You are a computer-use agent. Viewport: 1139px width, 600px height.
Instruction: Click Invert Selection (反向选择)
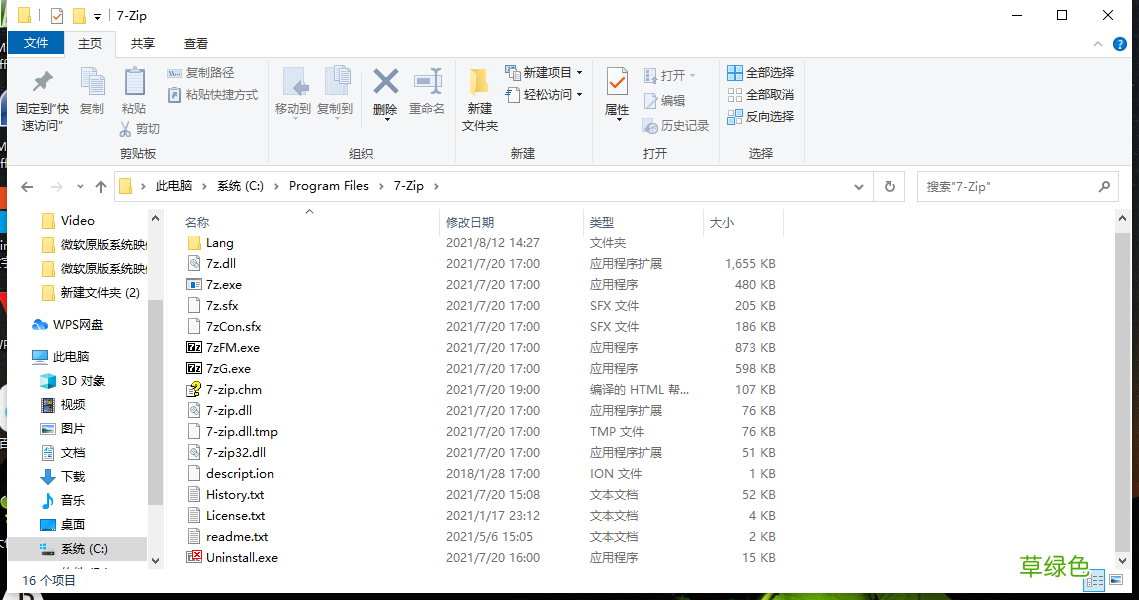[x=761, y=116]
